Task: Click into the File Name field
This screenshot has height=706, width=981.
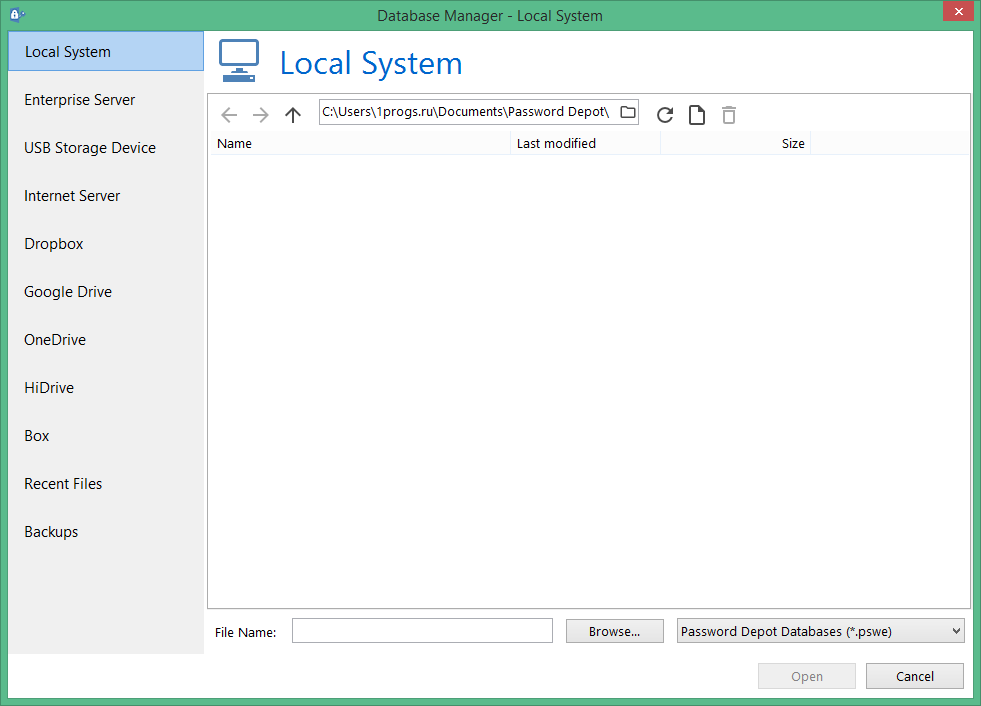Action: (x=422, y=631)
